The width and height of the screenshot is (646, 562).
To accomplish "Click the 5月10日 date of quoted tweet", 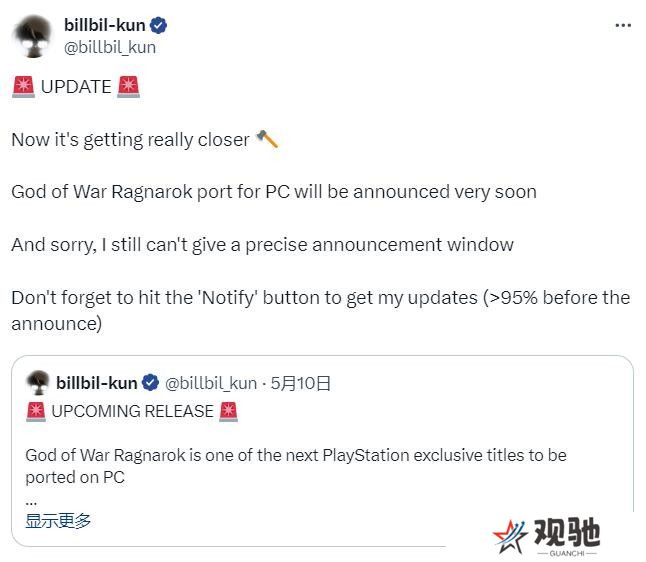I will tap(301, 383).
